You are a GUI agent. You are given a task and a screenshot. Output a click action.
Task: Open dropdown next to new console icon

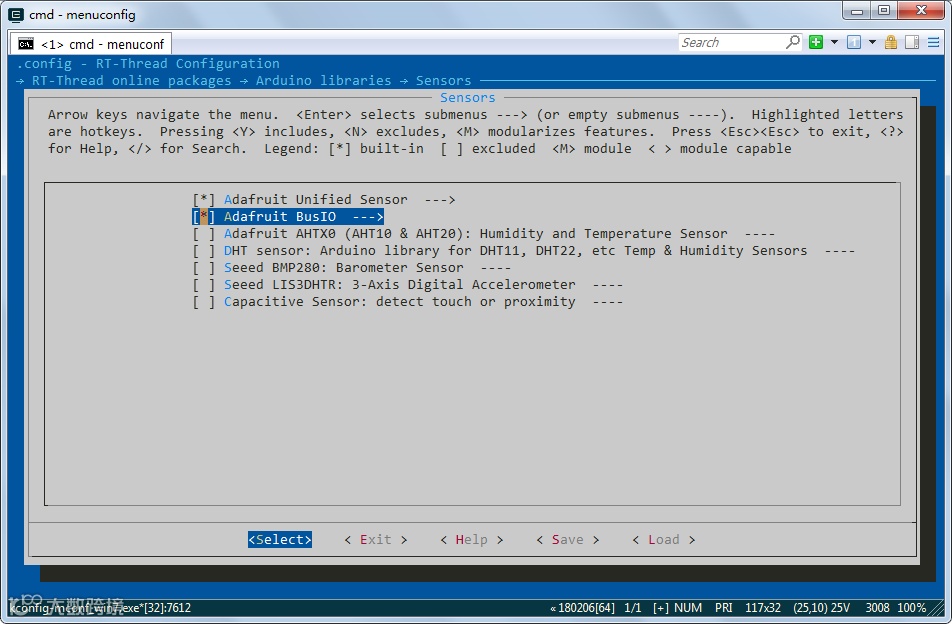point(834,42)
